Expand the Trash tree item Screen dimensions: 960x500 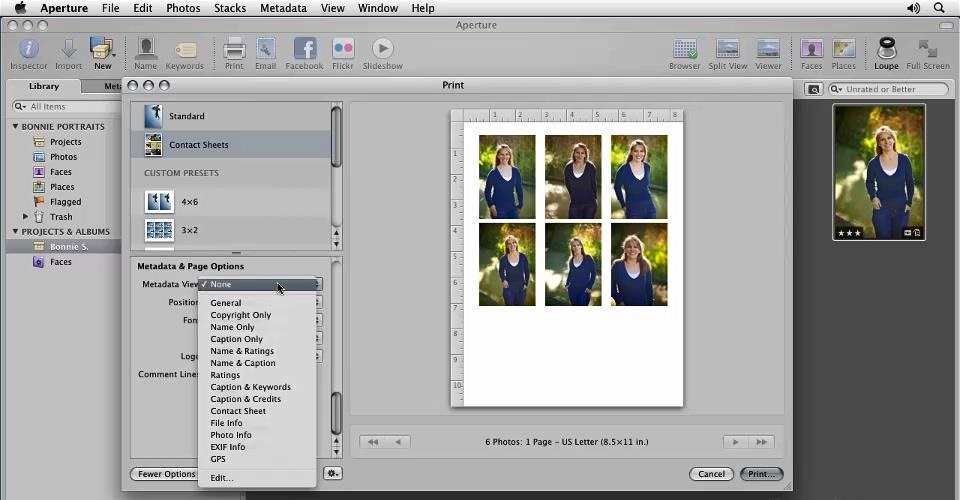point(26,217)
